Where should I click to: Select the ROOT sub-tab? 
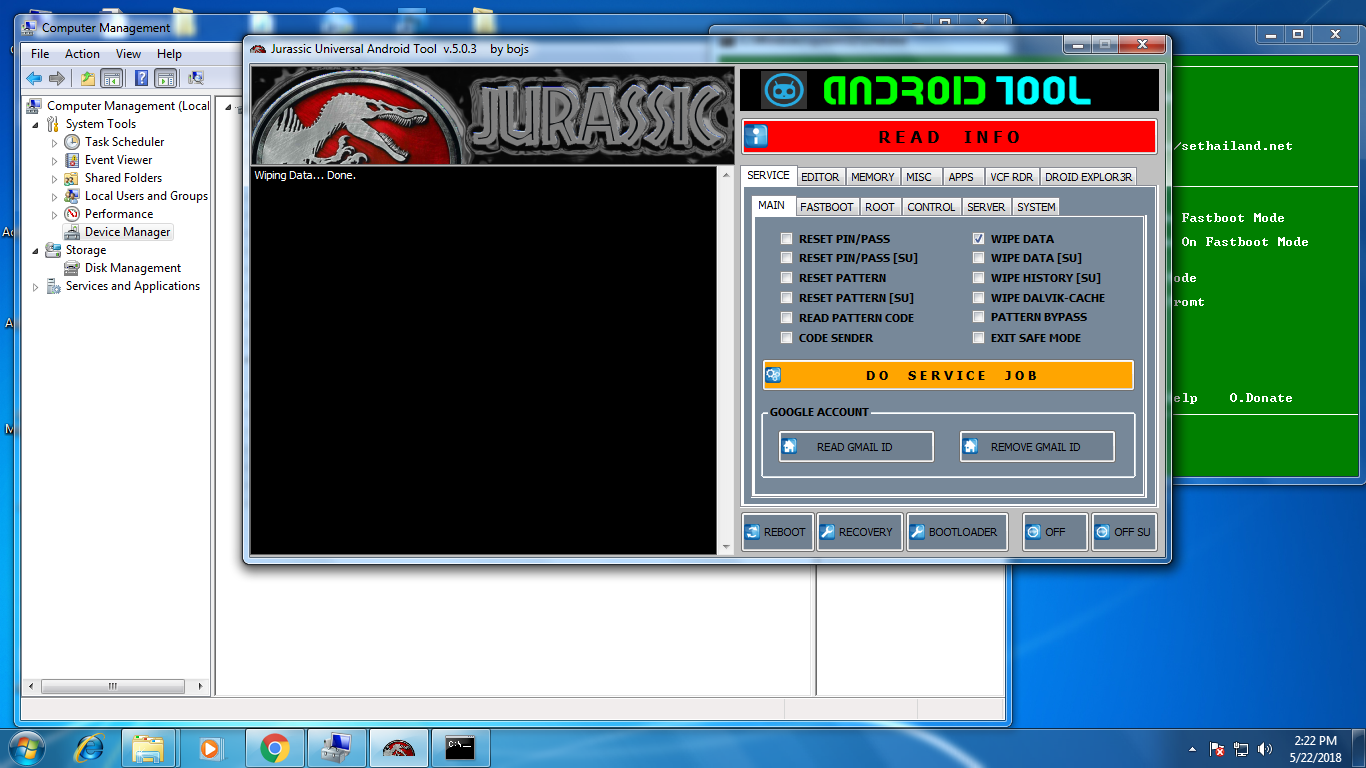click(880, 207)
